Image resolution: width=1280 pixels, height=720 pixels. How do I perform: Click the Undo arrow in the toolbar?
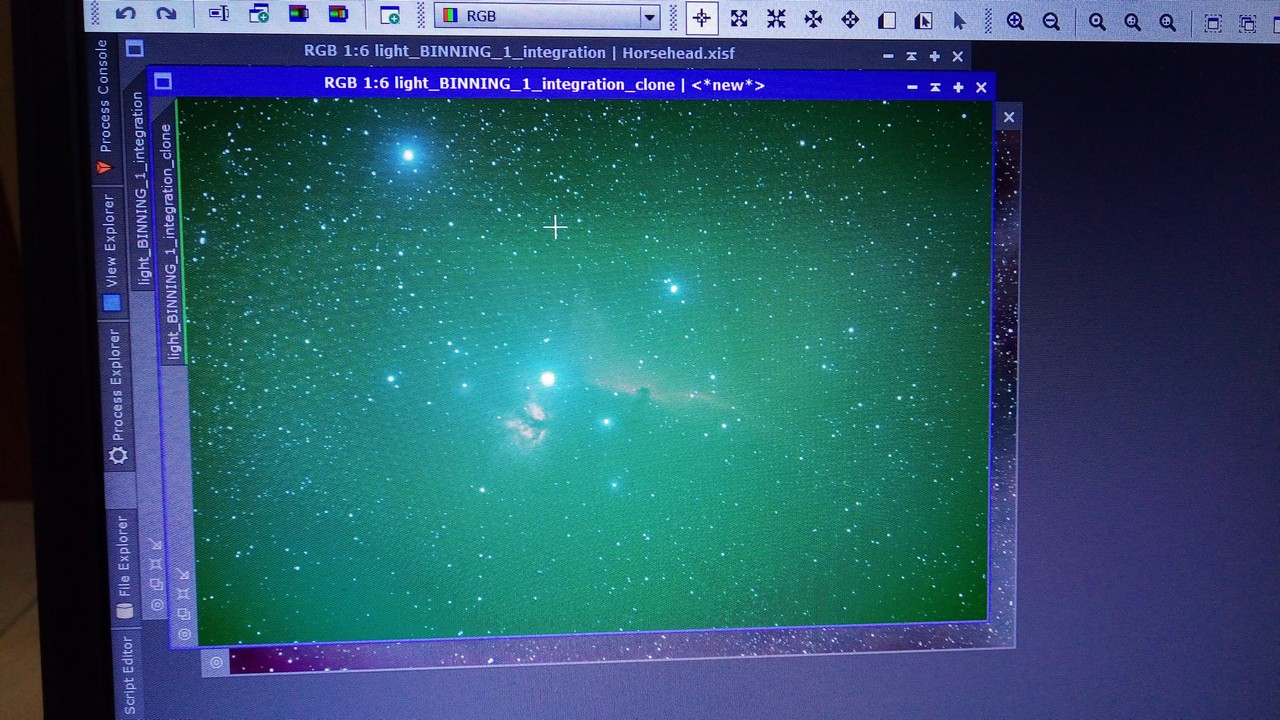click(x=125, y=14)
